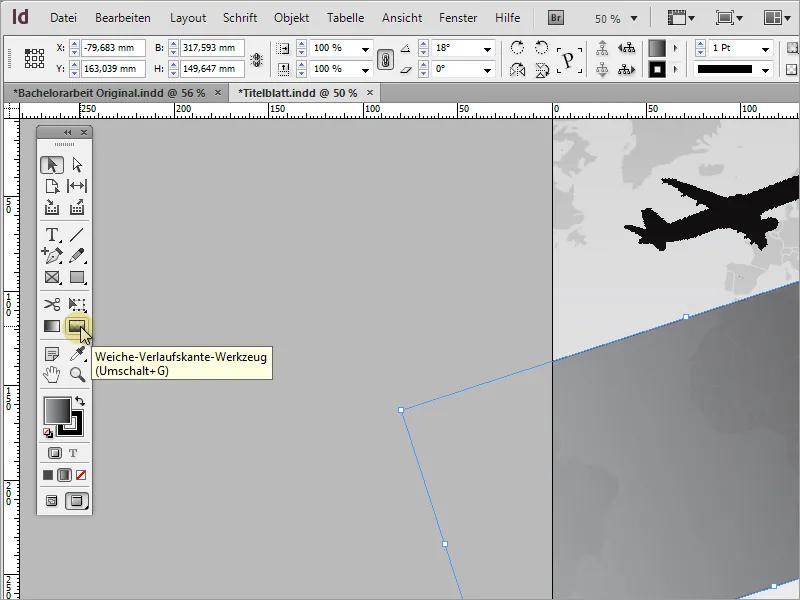Click flip vertical icon
Image resolution: width=800 pixels, height=600 pixels.
pyautogui.click(x=541, y=69)
